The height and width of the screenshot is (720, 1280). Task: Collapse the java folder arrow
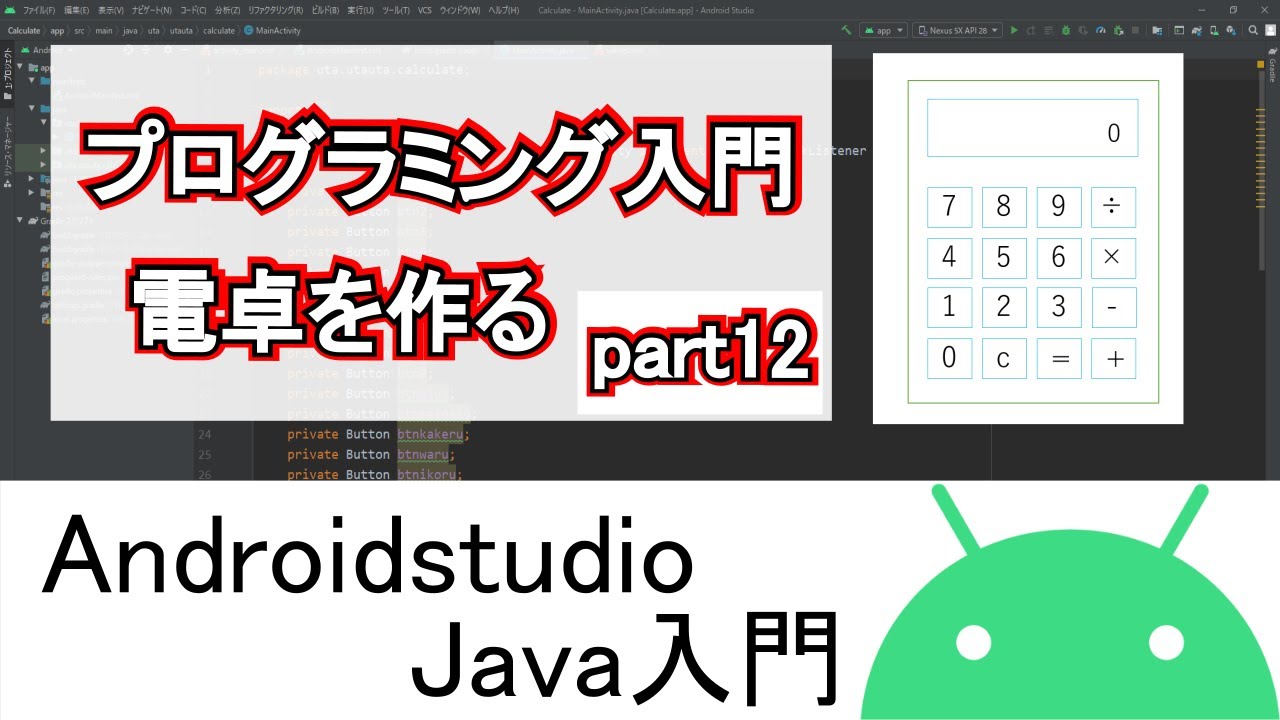click(31, 108)
